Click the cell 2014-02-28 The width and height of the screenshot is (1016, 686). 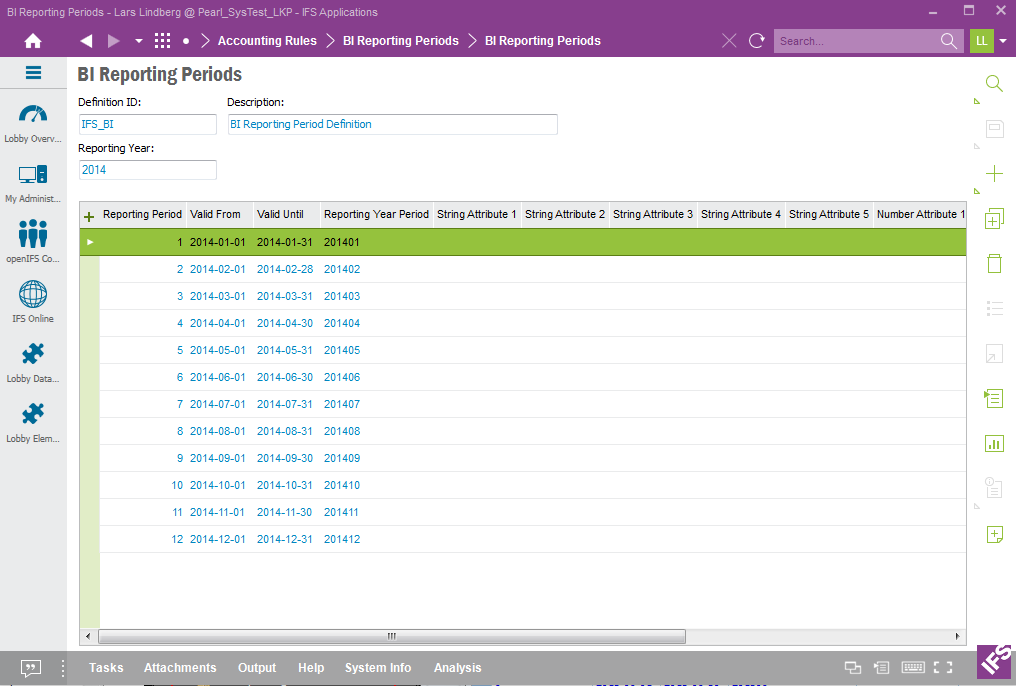(285, 269)
